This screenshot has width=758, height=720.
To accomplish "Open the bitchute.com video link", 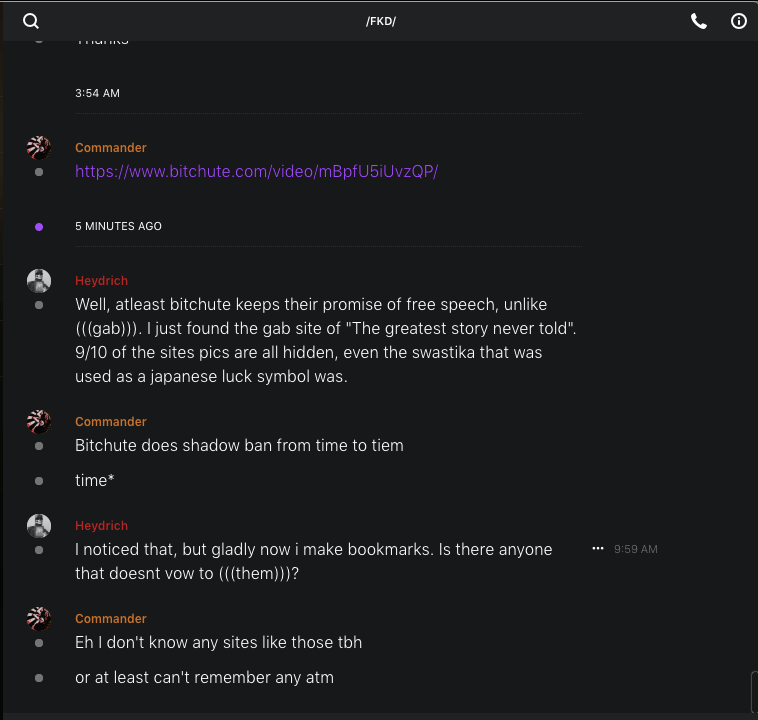I will pyautogui.click(x=256, y=171).
